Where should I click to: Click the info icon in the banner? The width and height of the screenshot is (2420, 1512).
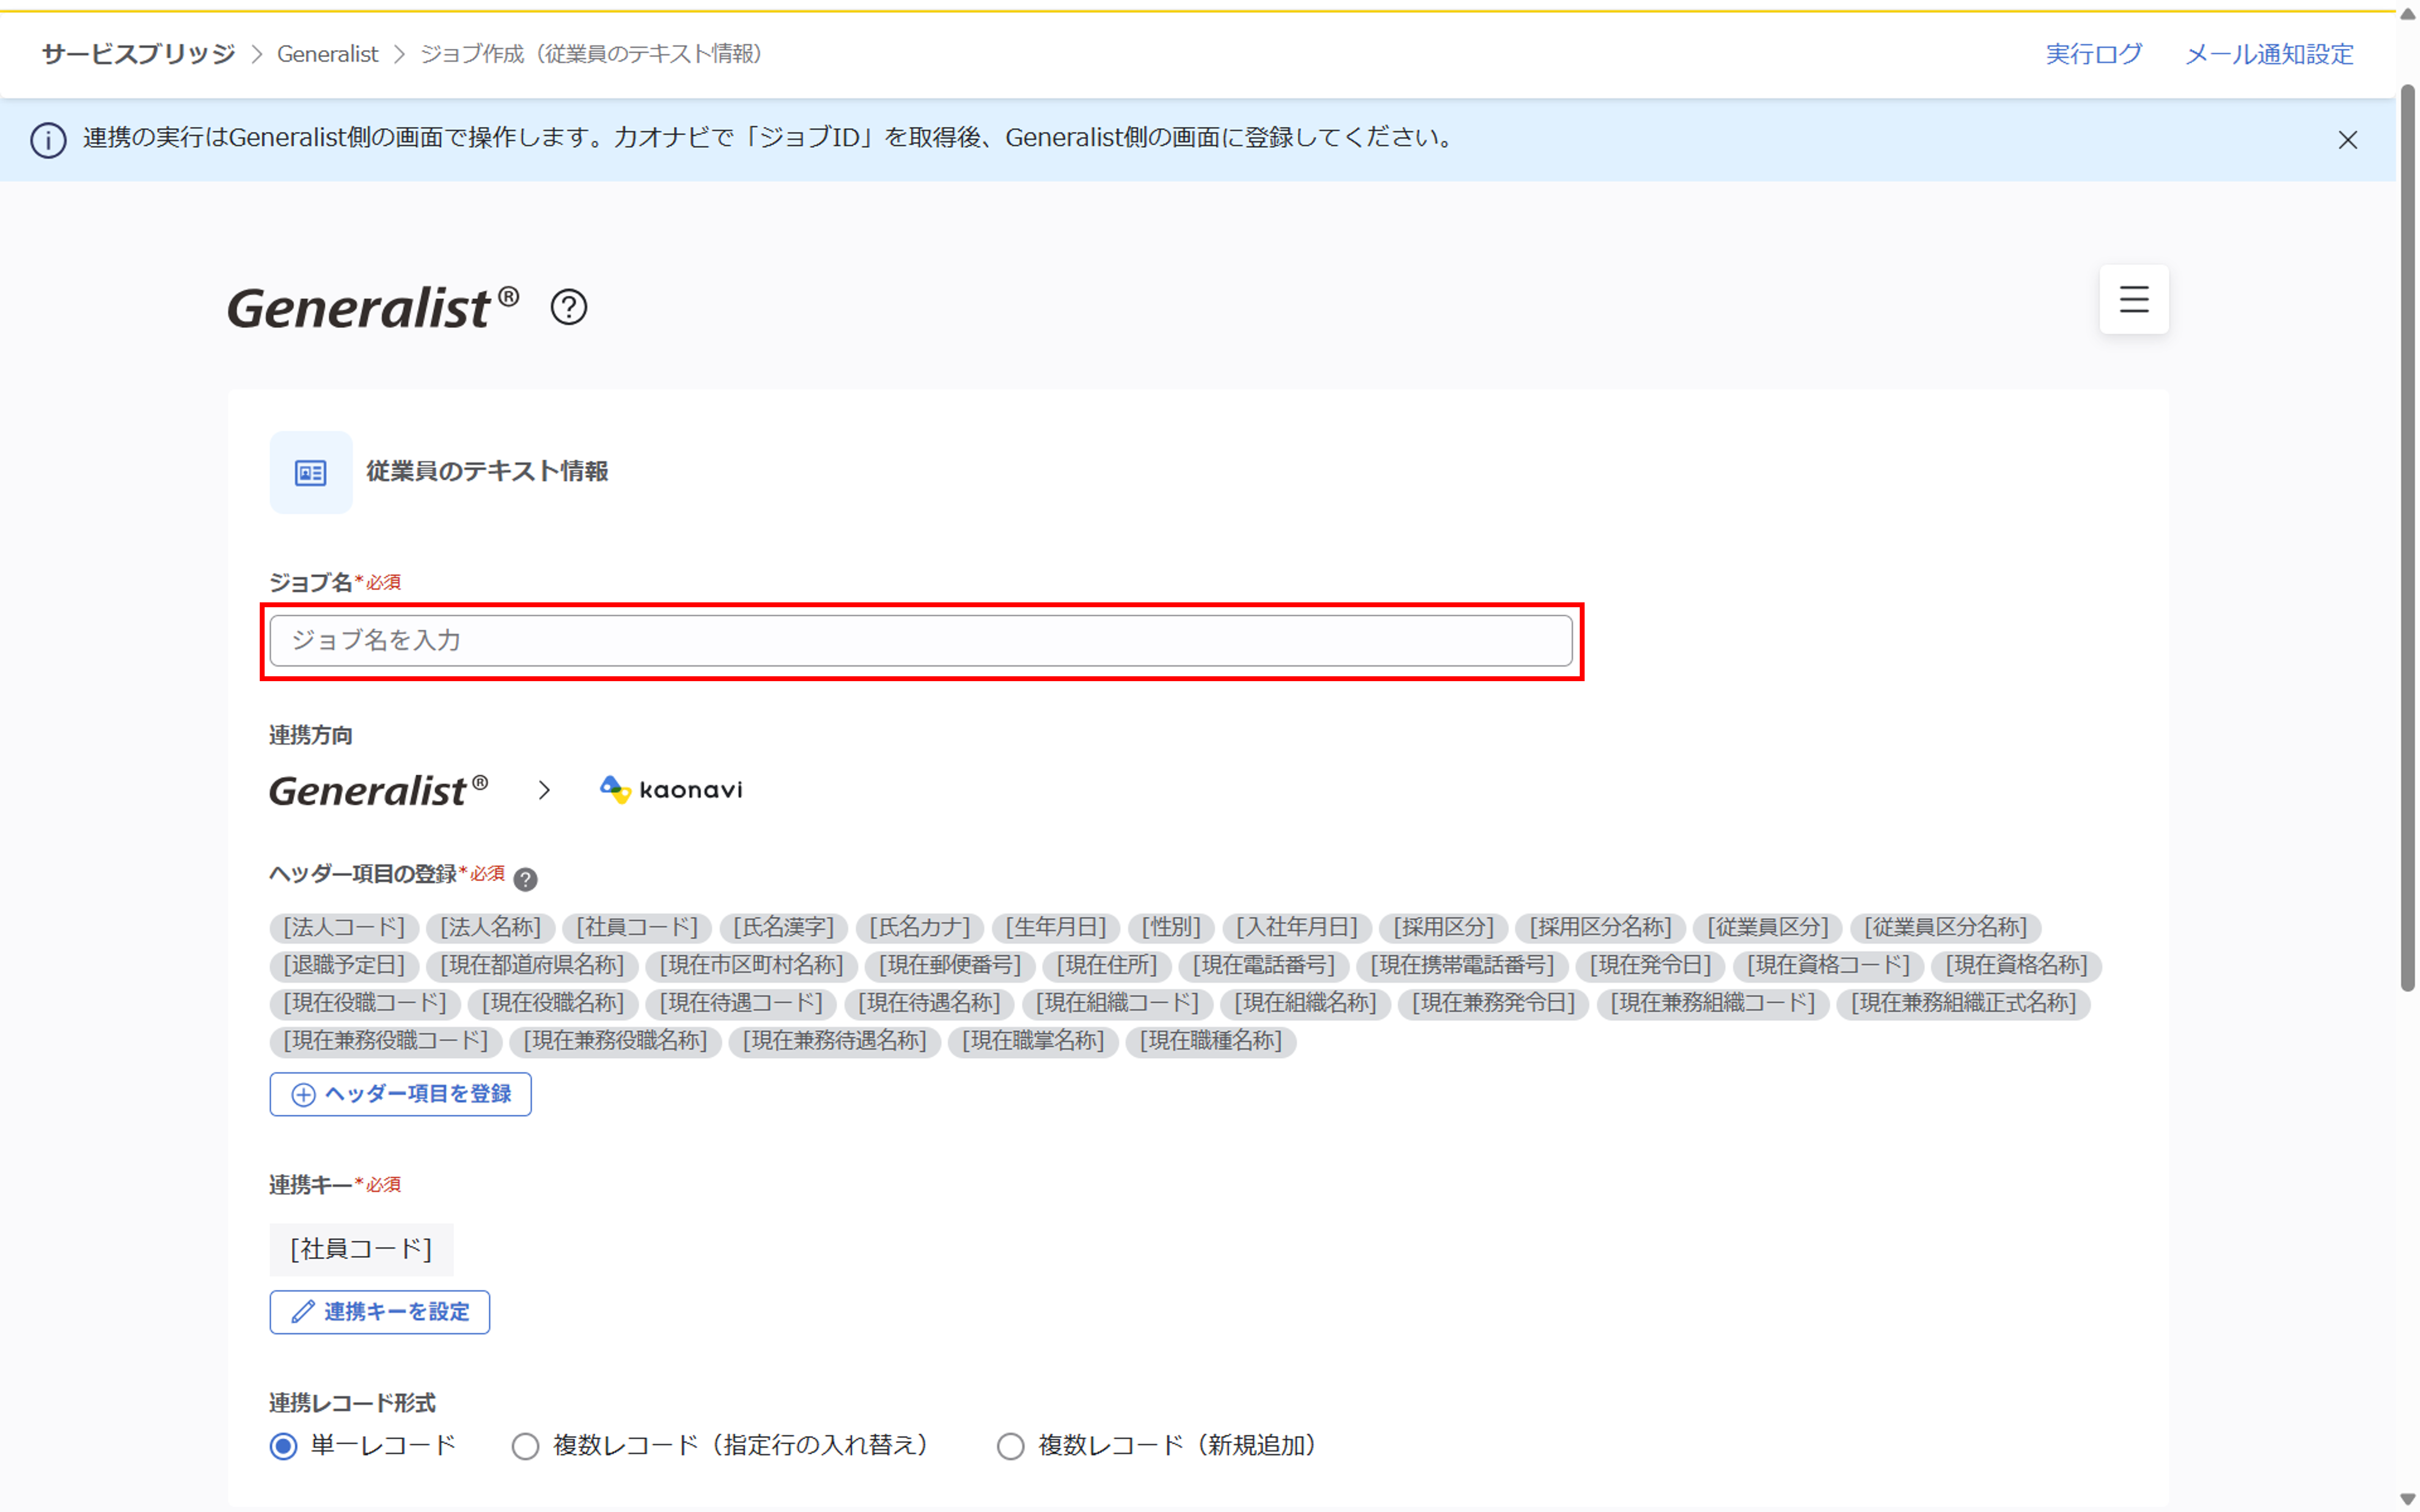(x=48, y=140)
